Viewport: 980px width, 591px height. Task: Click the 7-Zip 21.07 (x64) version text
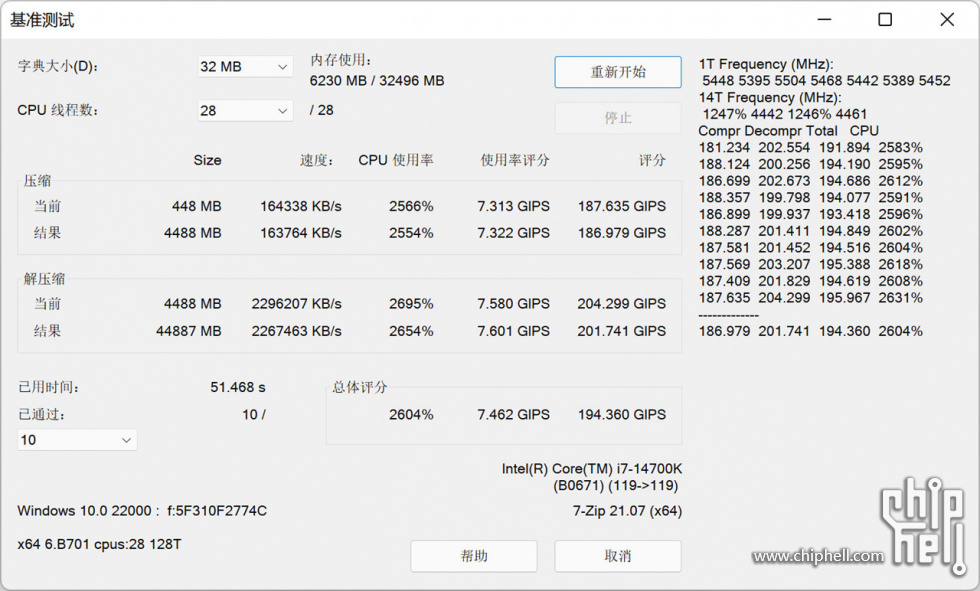tap(628, 511)
